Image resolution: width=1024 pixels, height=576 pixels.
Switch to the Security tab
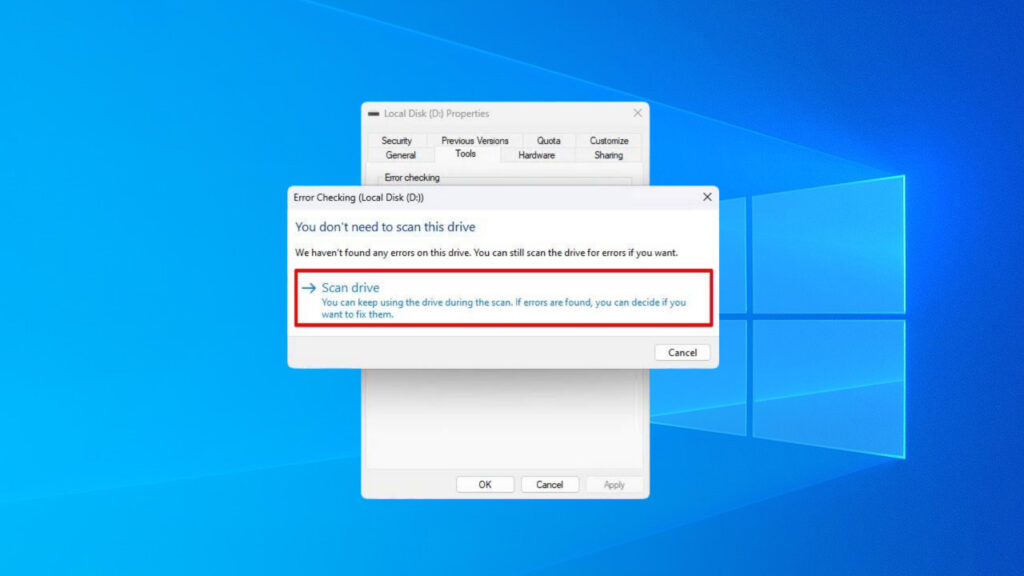point(399,140)
